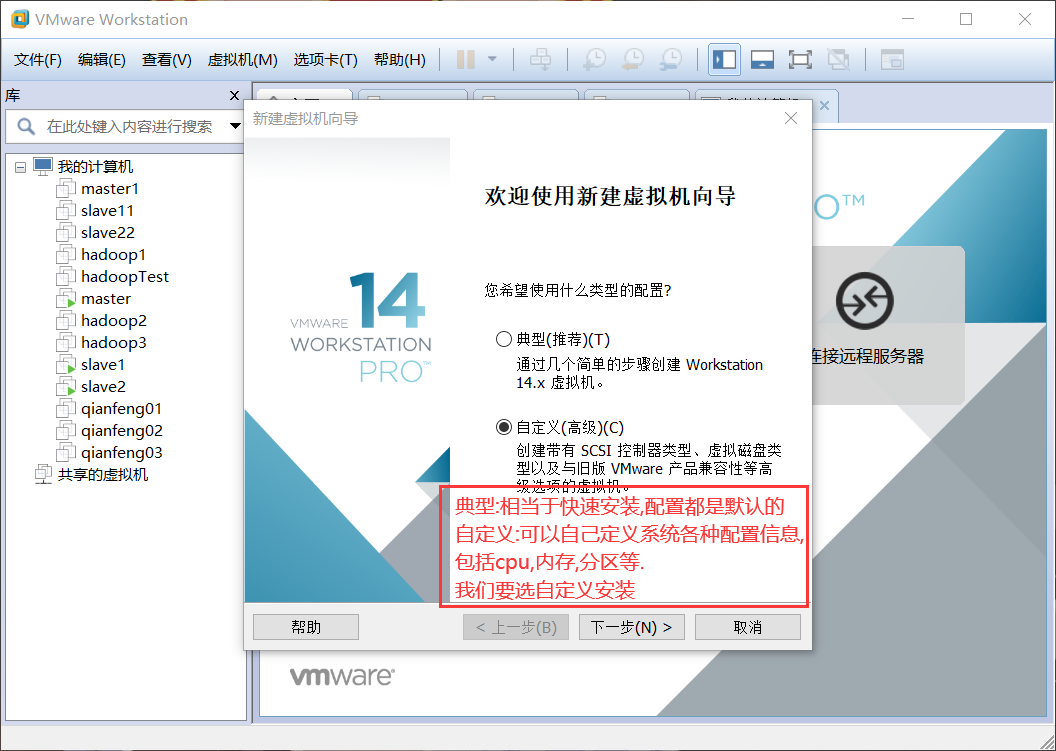The height and width of the screenshot is (751, 1056).
Task: Select 典型(推荐) configuration radio button
Action: pyautogui.click(x=504, y=339)
